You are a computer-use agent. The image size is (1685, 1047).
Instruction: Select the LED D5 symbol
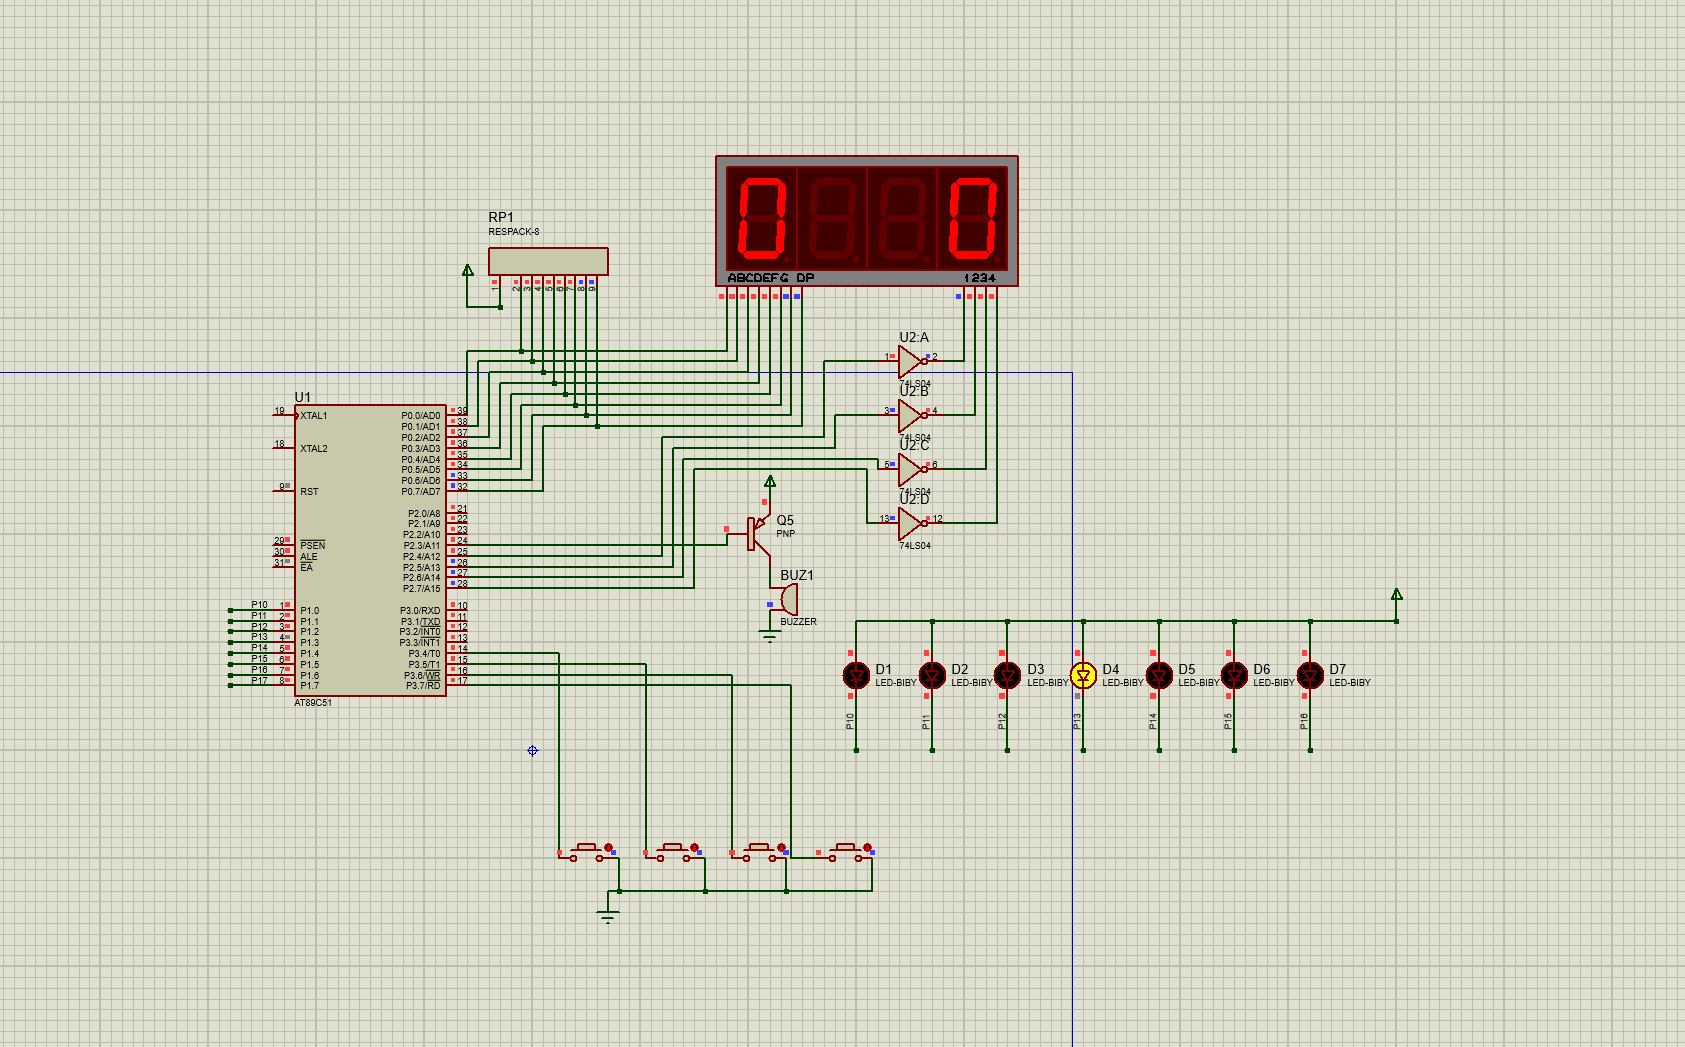click(x=1159, y=676)
